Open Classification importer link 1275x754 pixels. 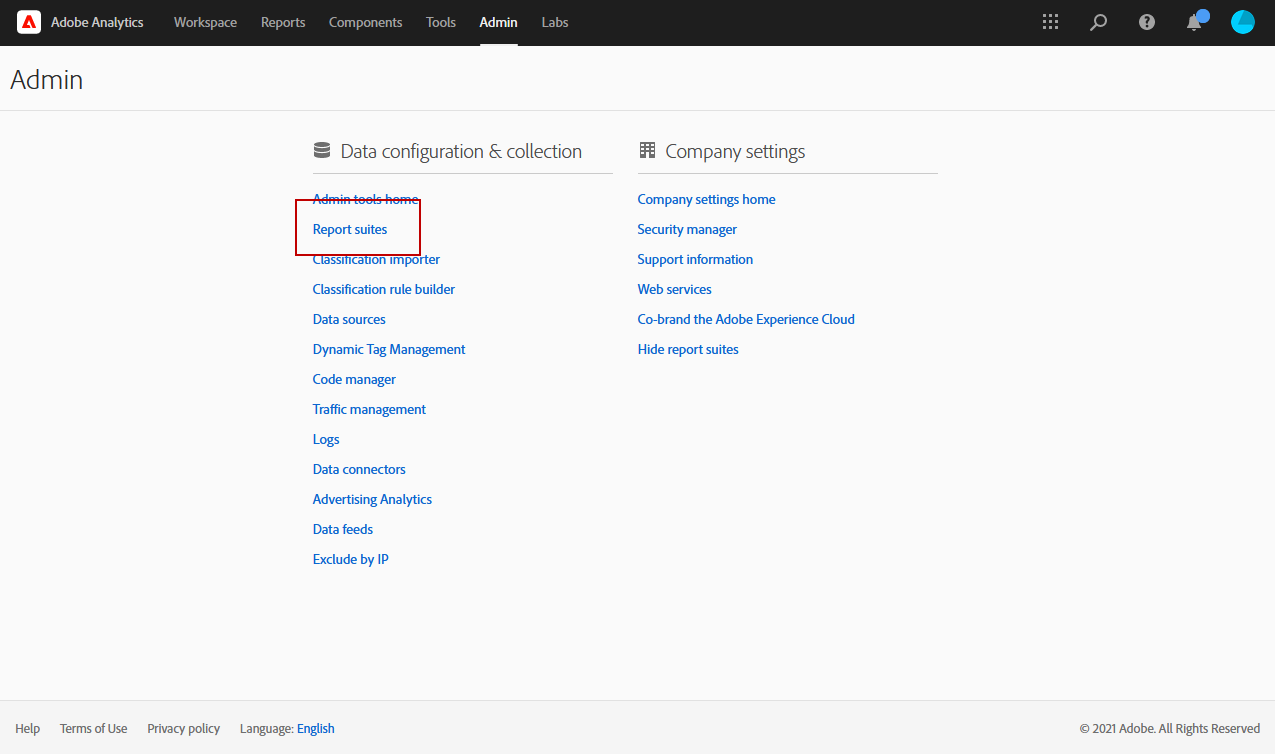pos(376,259)
